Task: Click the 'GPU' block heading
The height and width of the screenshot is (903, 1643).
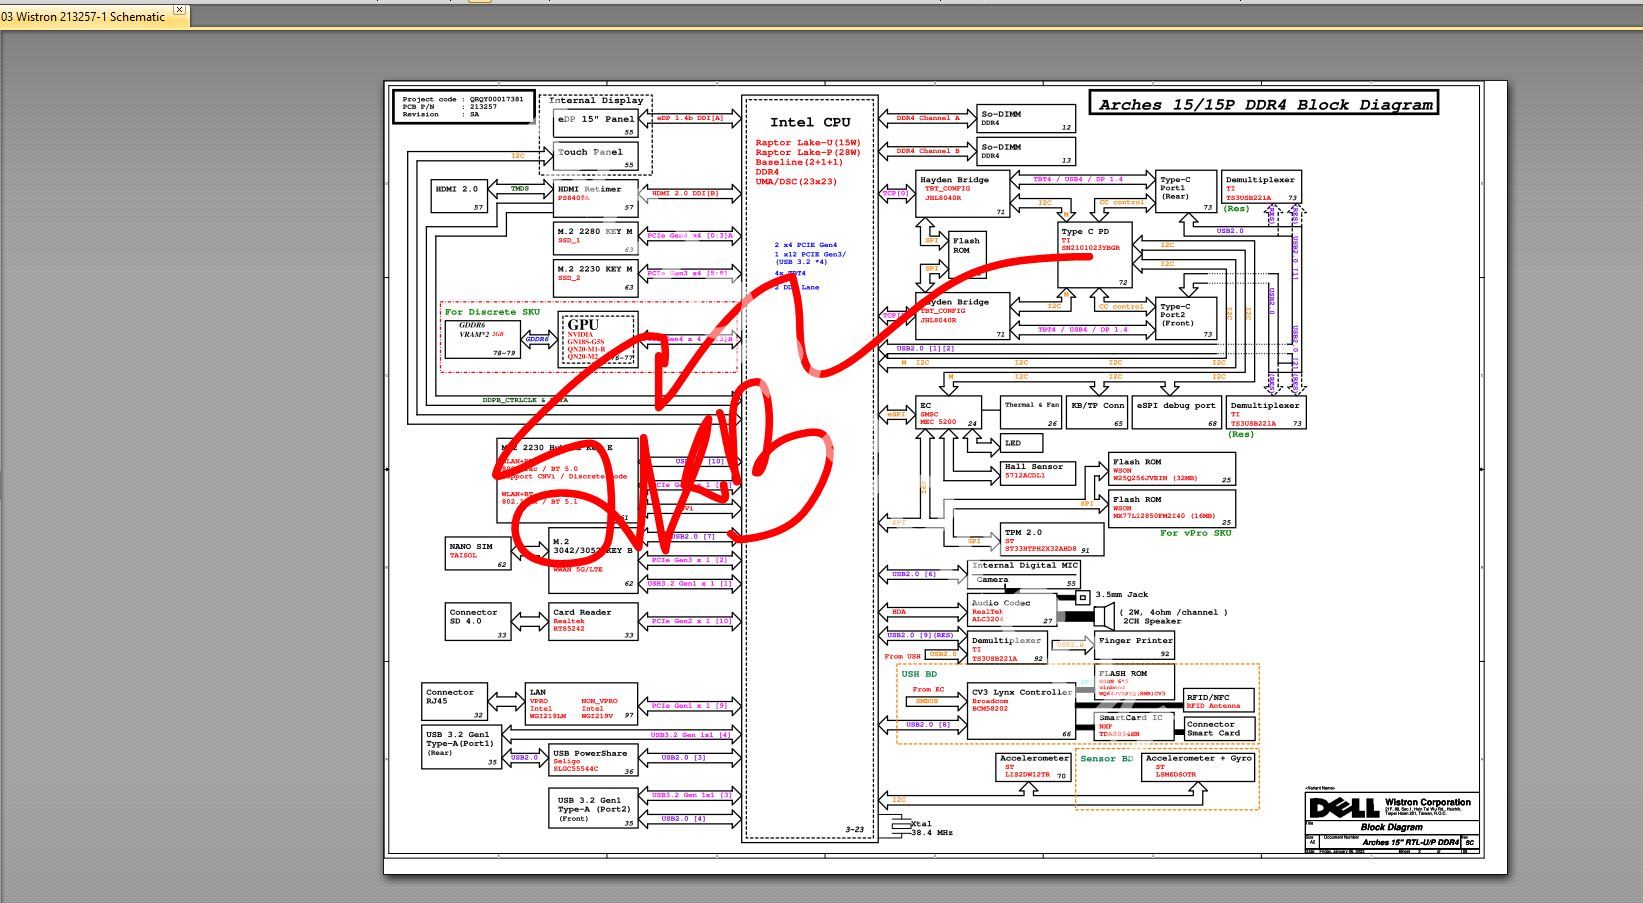Action: tap(583, 324)
